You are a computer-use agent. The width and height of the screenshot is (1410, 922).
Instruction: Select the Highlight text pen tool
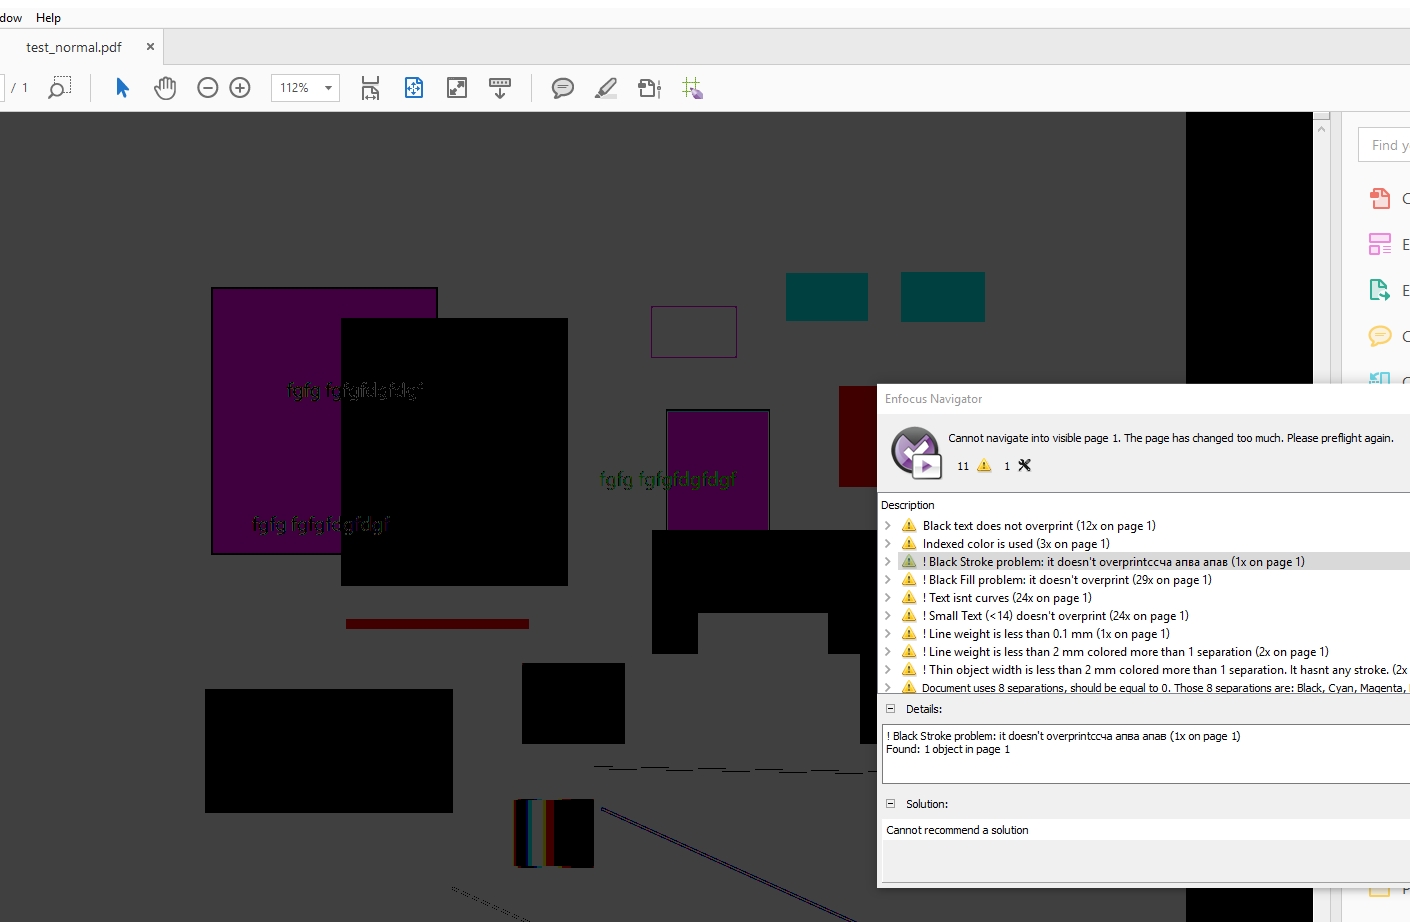coord(606,88)
